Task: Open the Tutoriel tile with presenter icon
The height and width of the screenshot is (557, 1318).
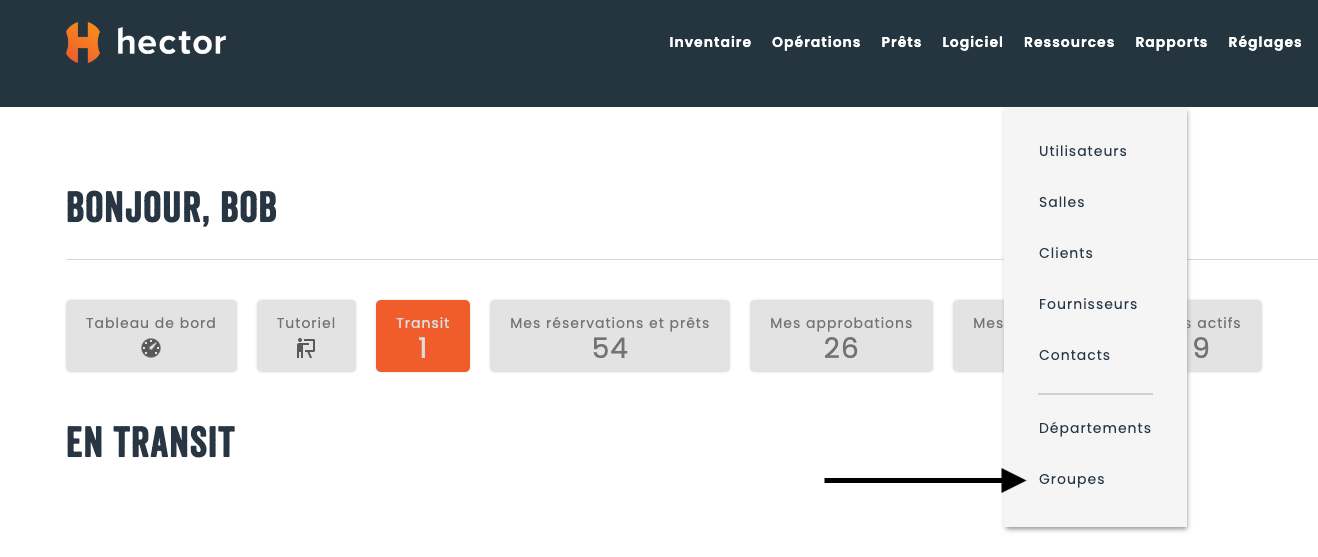Action: click(x=306, y=336)
